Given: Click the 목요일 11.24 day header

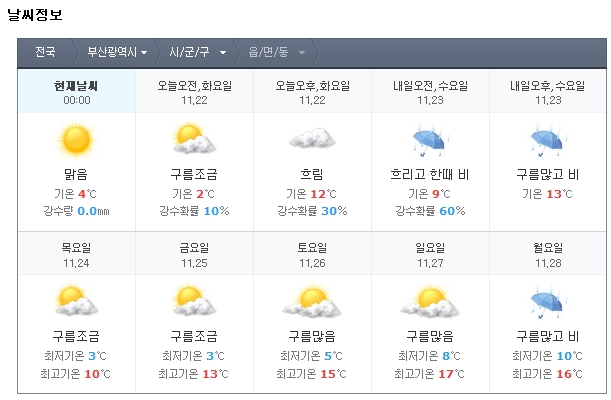Looking at the screenshot, I should coord(76,255).
